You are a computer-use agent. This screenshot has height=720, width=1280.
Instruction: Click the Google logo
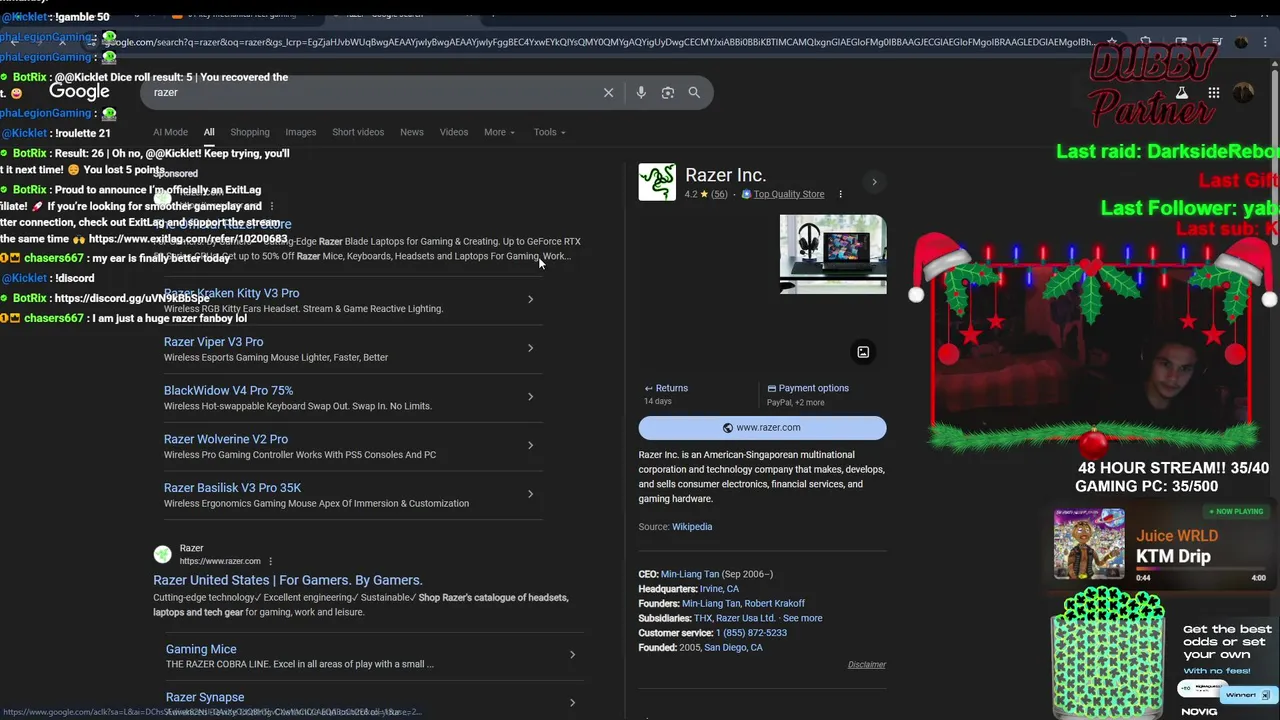point(79,92)
